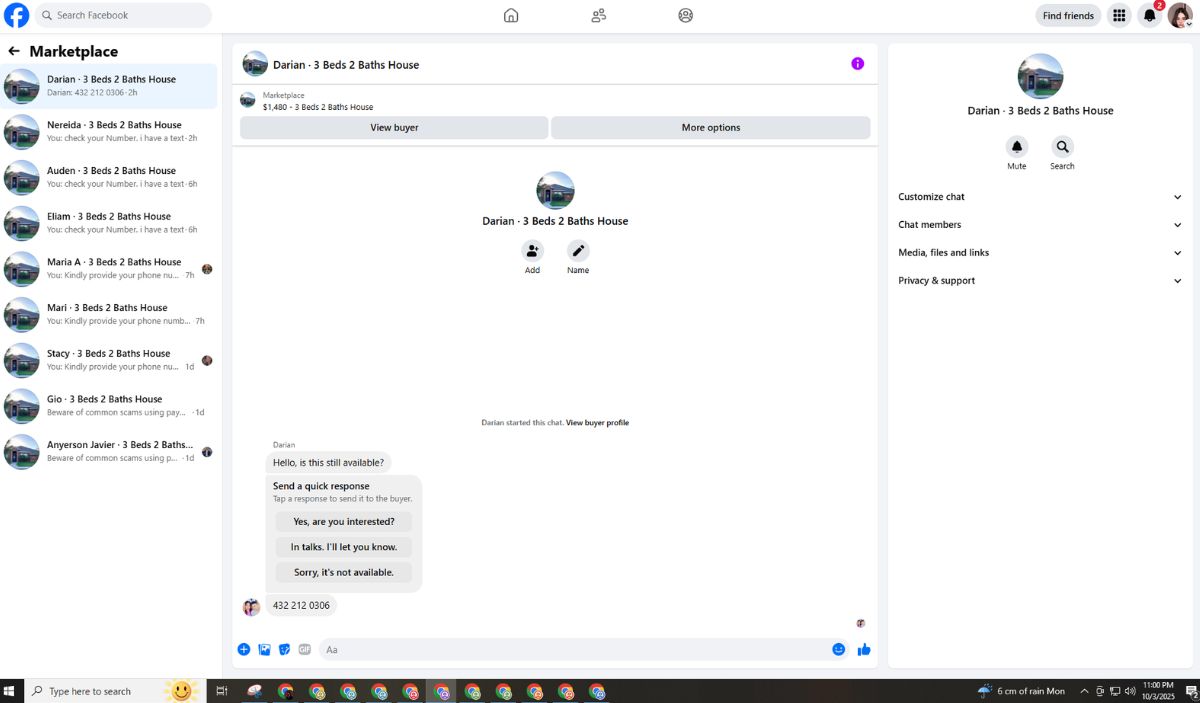
Task: Attach a photo file
Action: point(264,649)
